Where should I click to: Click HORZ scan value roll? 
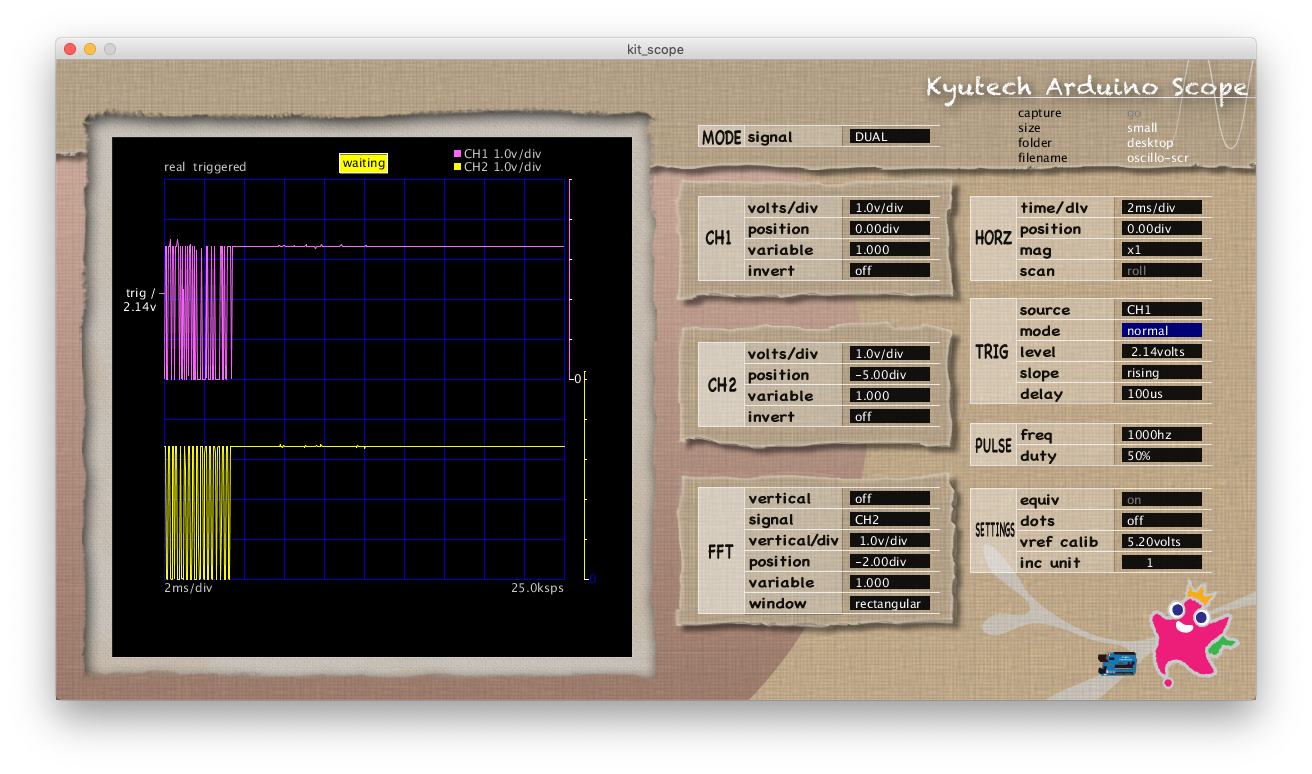click(1162, 271)
